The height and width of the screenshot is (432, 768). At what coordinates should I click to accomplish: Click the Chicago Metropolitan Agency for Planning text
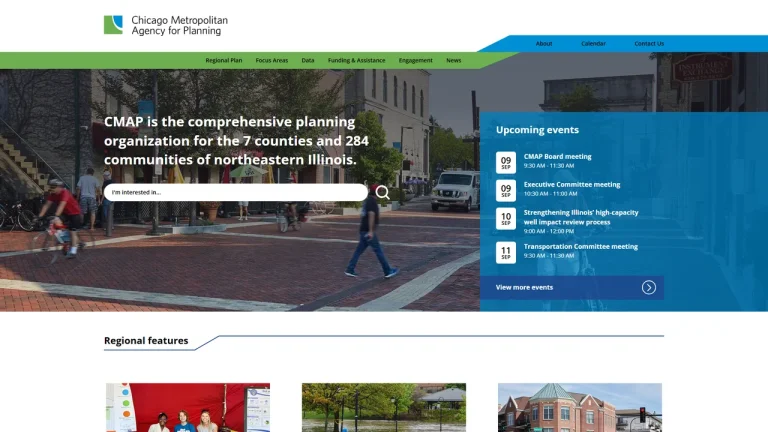pyautogui.click(x=179, y=25)
